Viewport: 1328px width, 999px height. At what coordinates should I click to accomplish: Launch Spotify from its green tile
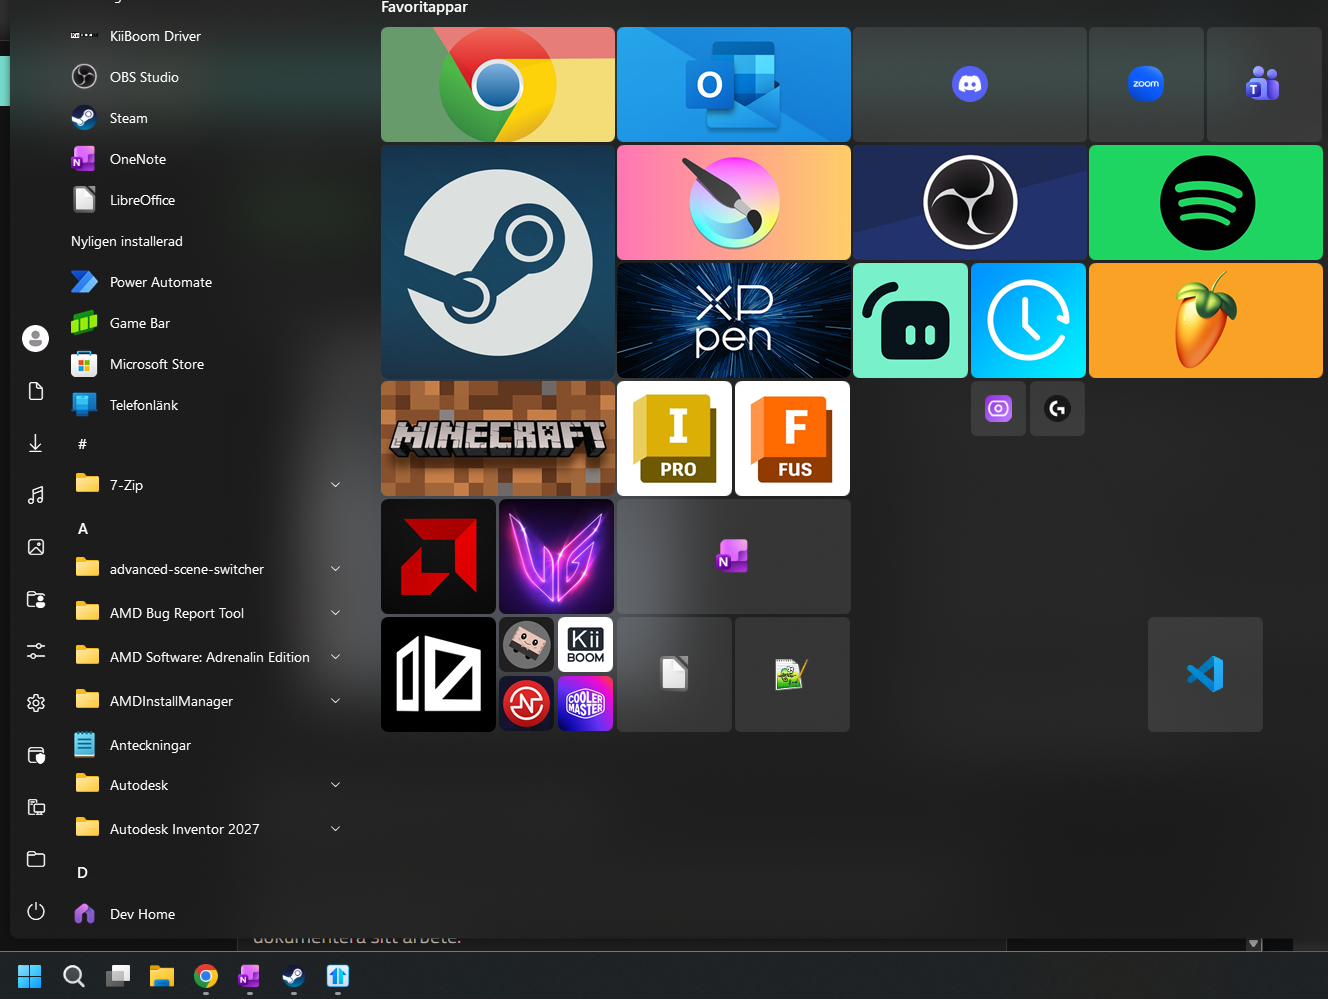[1206, 203]
